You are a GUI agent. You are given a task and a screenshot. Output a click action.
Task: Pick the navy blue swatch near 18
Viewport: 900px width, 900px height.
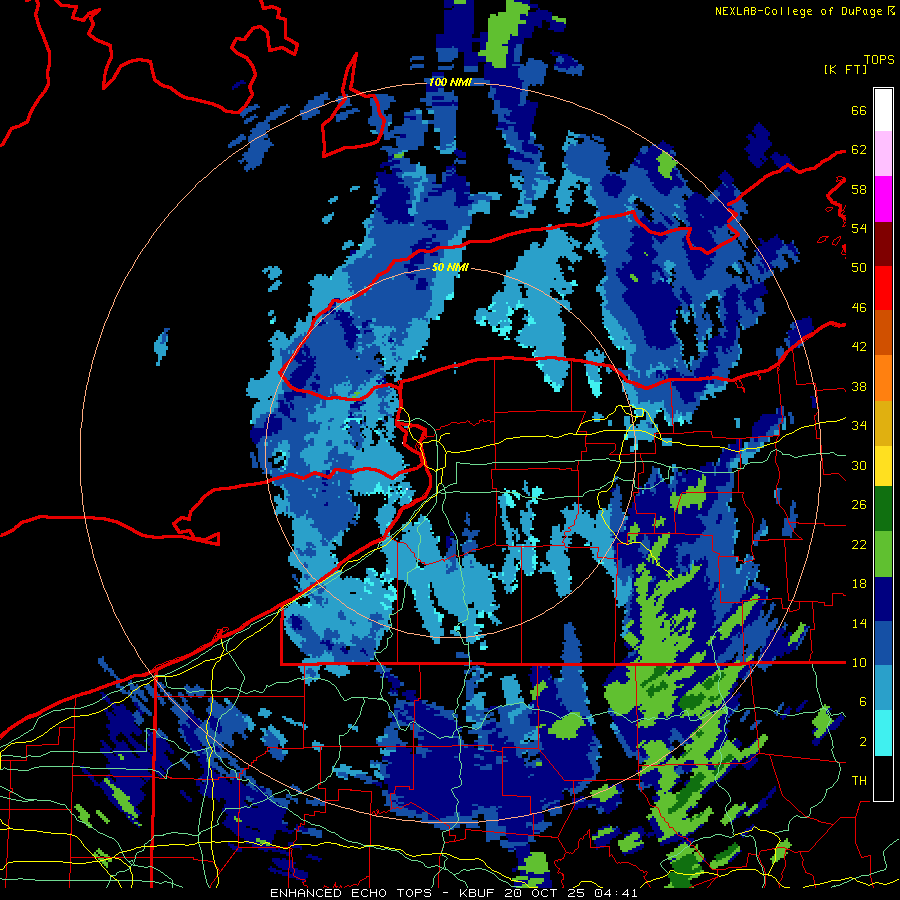coord(883,599)
